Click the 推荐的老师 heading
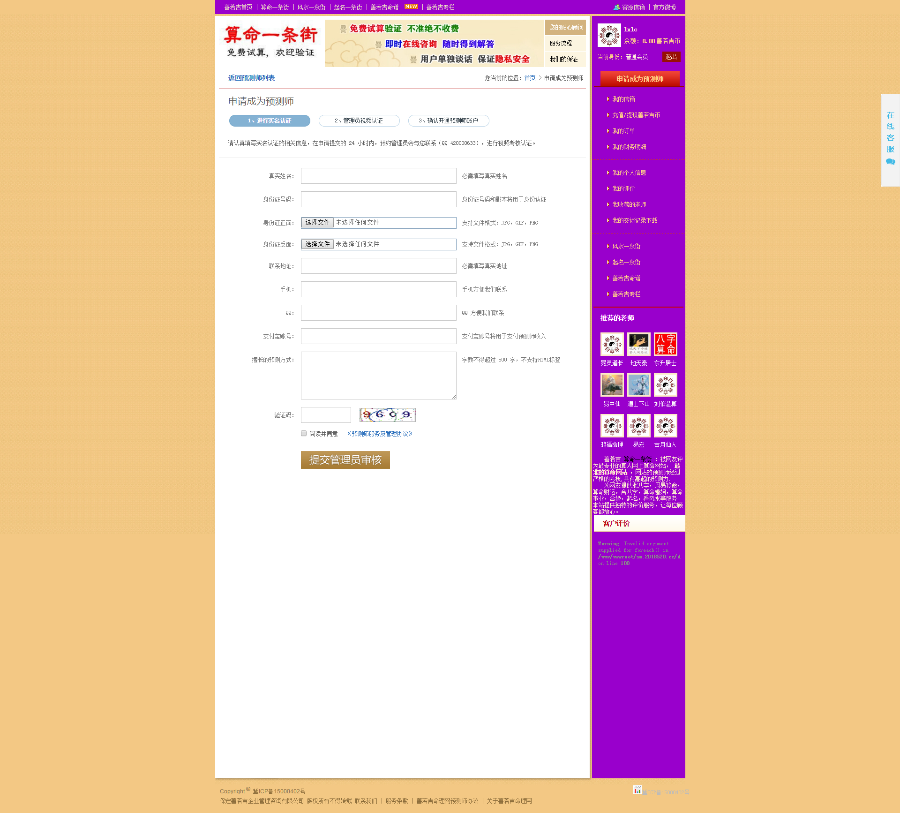This screenshot has height=813, width=900. tap(617, 318)
